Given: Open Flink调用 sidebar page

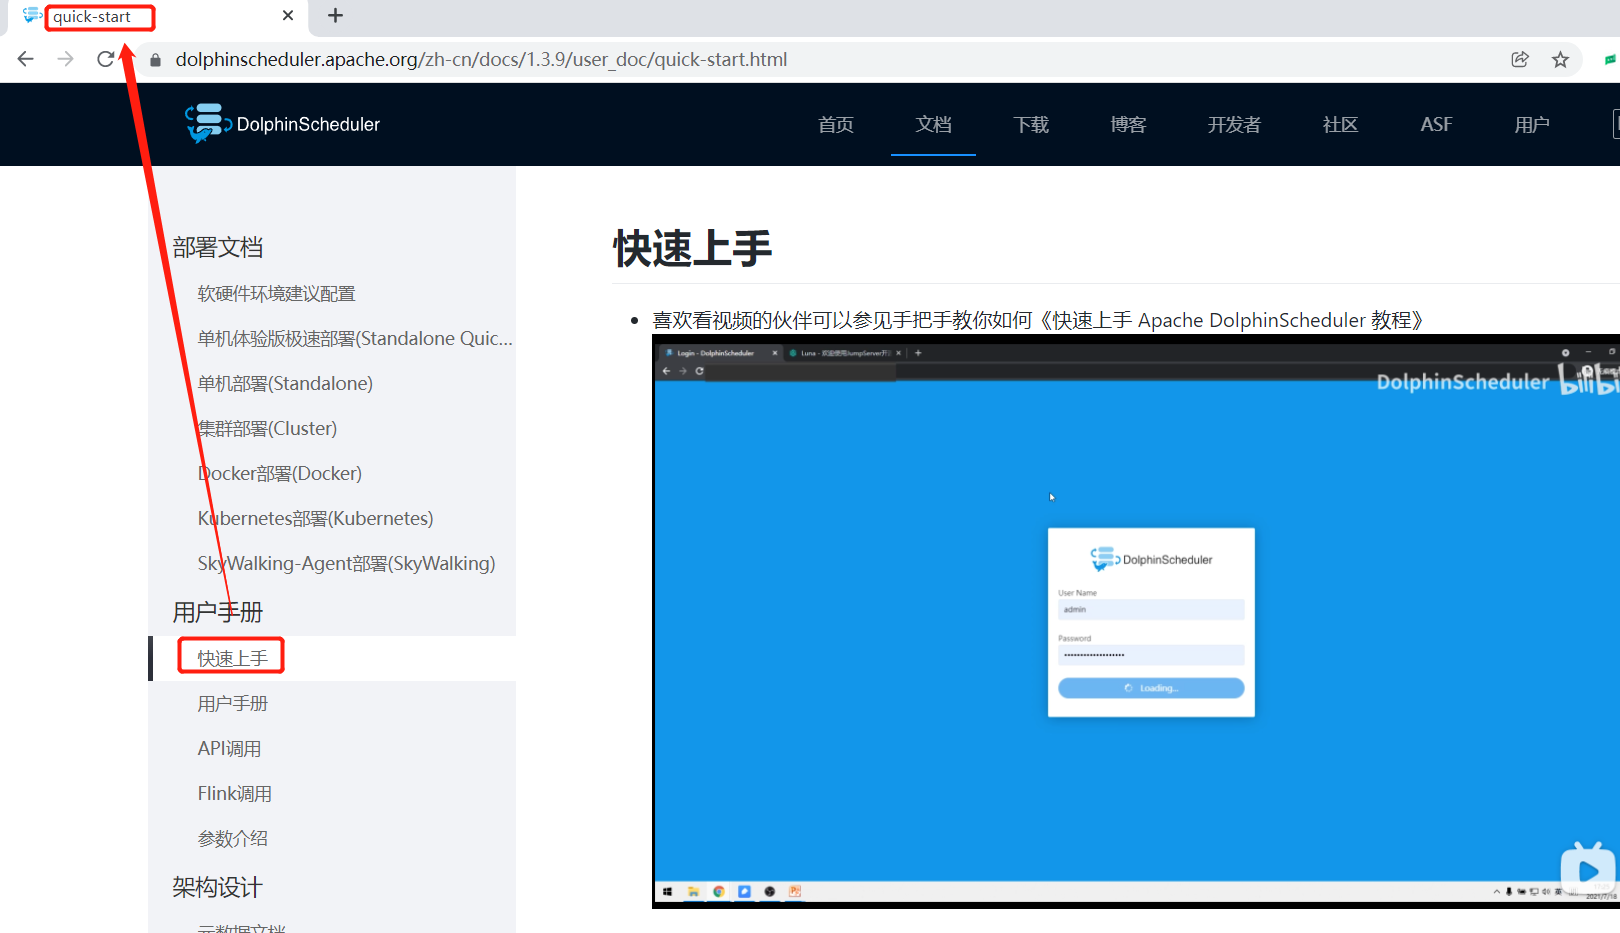Looking at the screenshot, I should point(234,794).
